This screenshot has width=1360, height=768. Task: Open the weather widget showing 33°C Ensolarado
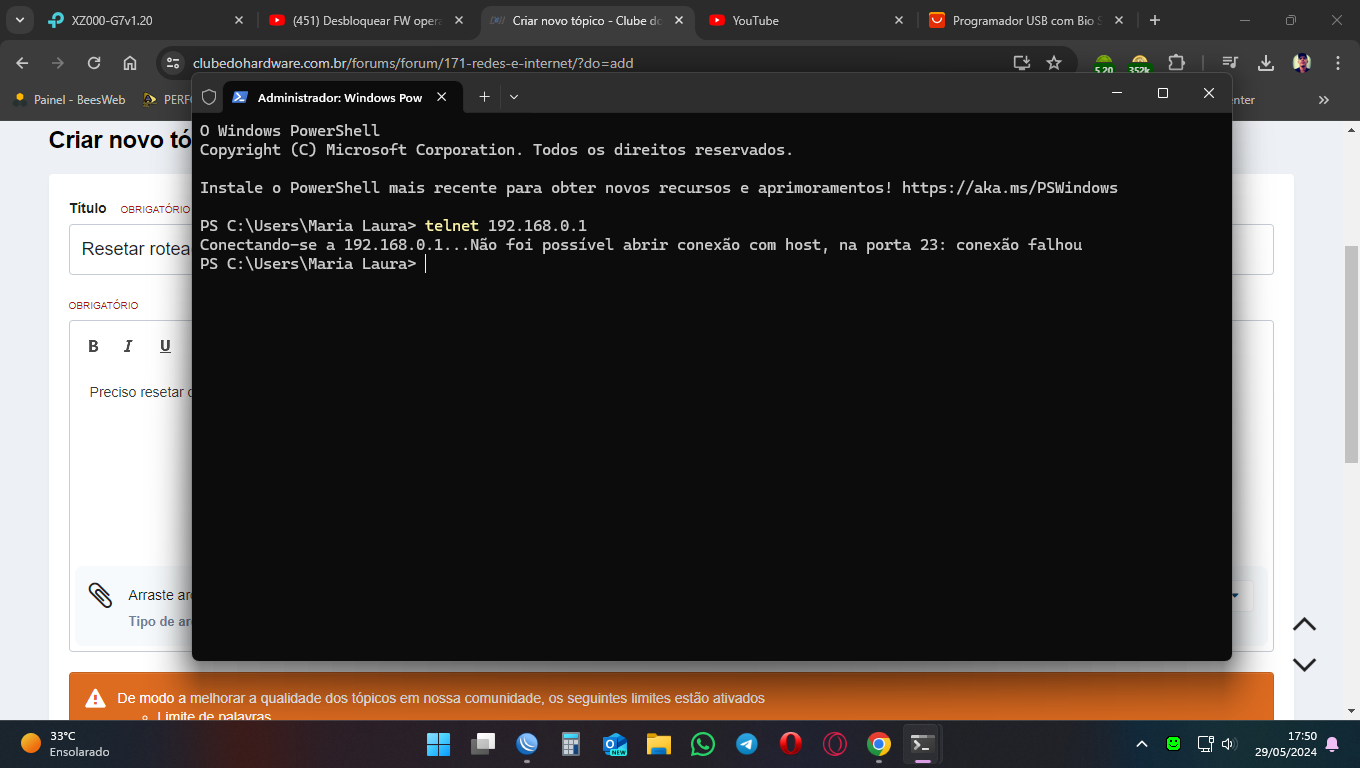65,743
